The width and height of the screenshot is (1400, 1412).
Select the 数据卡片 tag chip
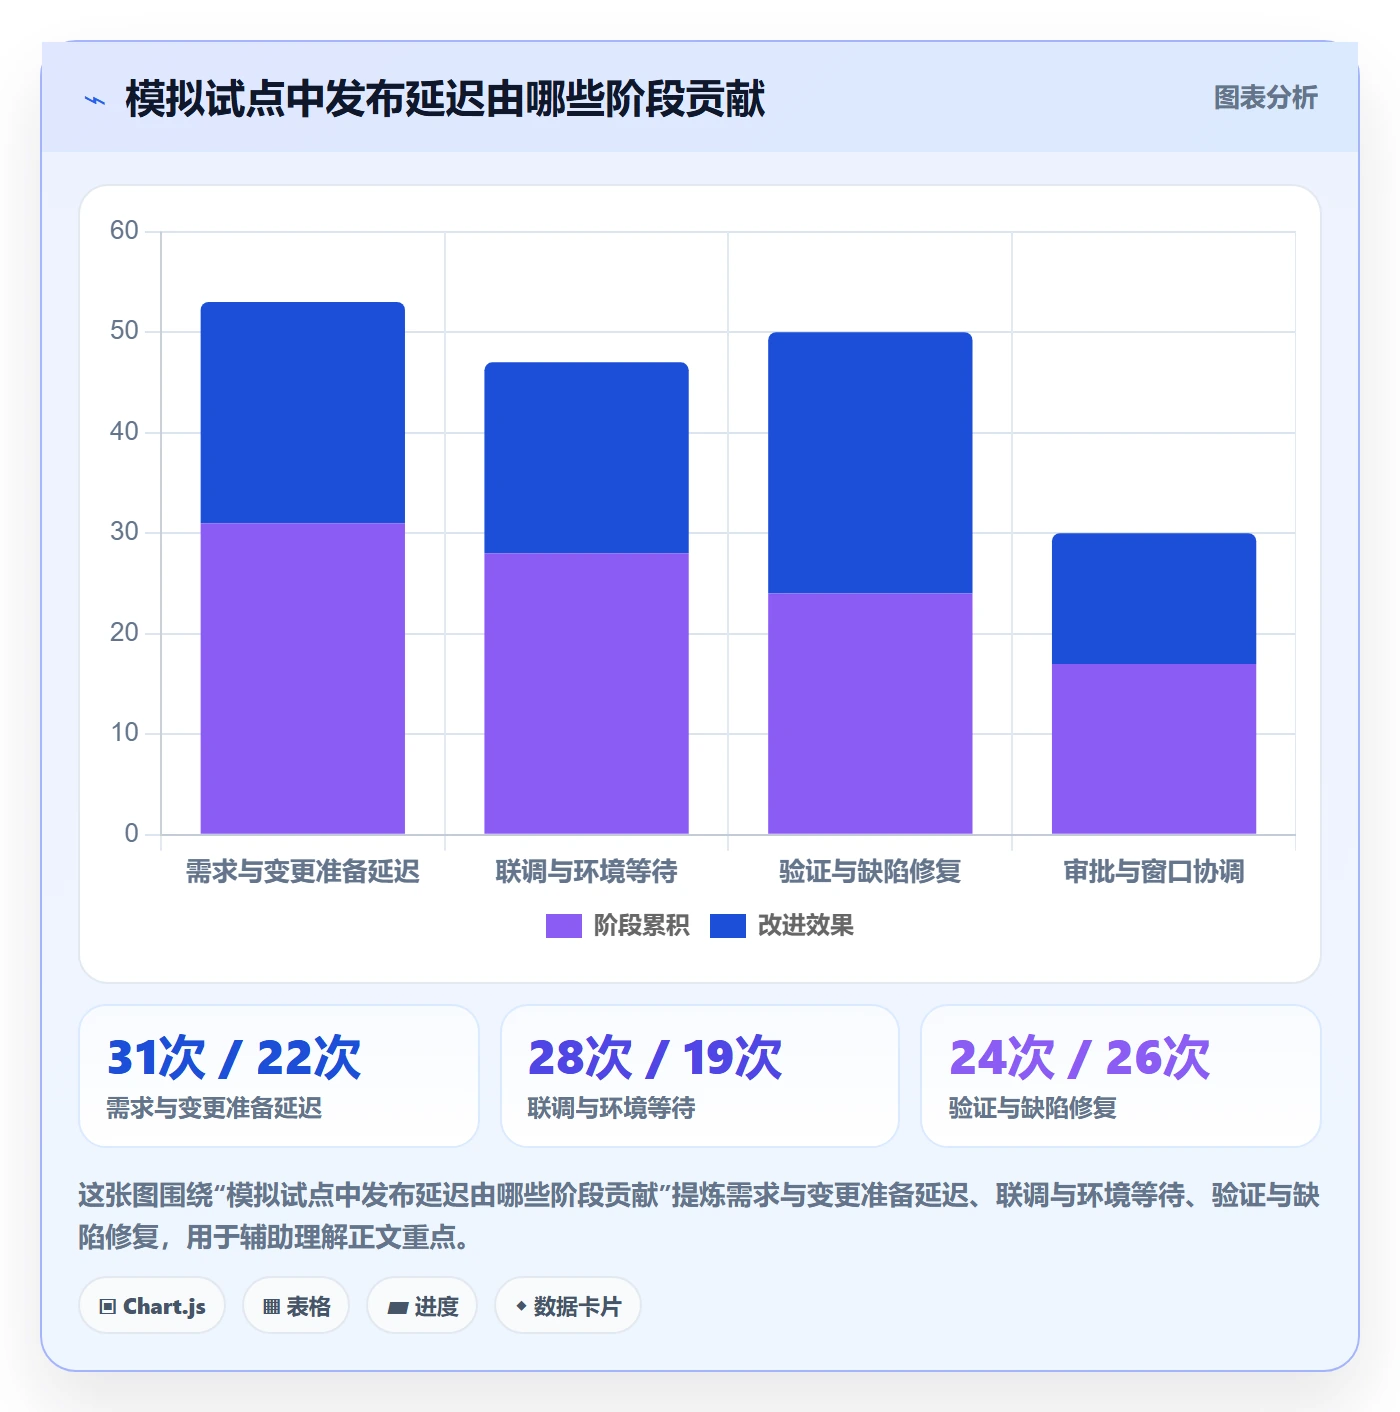pyautogui.click(x=568, y=1306)
